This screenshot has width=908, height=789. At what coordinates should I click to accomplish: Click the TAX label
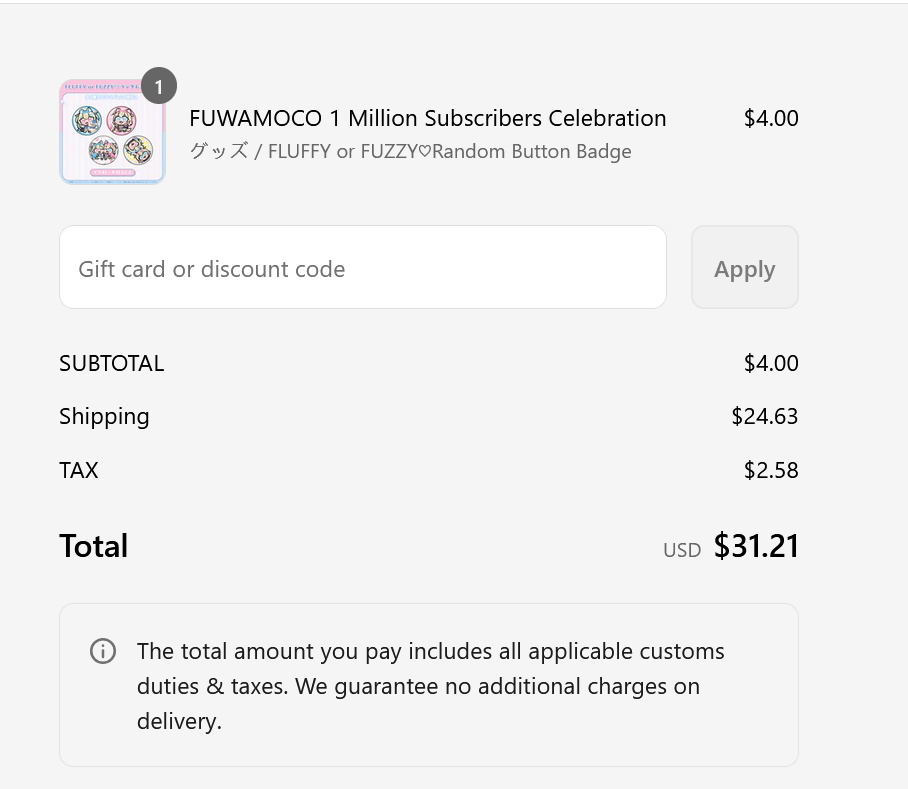click(x=79, y=470)
